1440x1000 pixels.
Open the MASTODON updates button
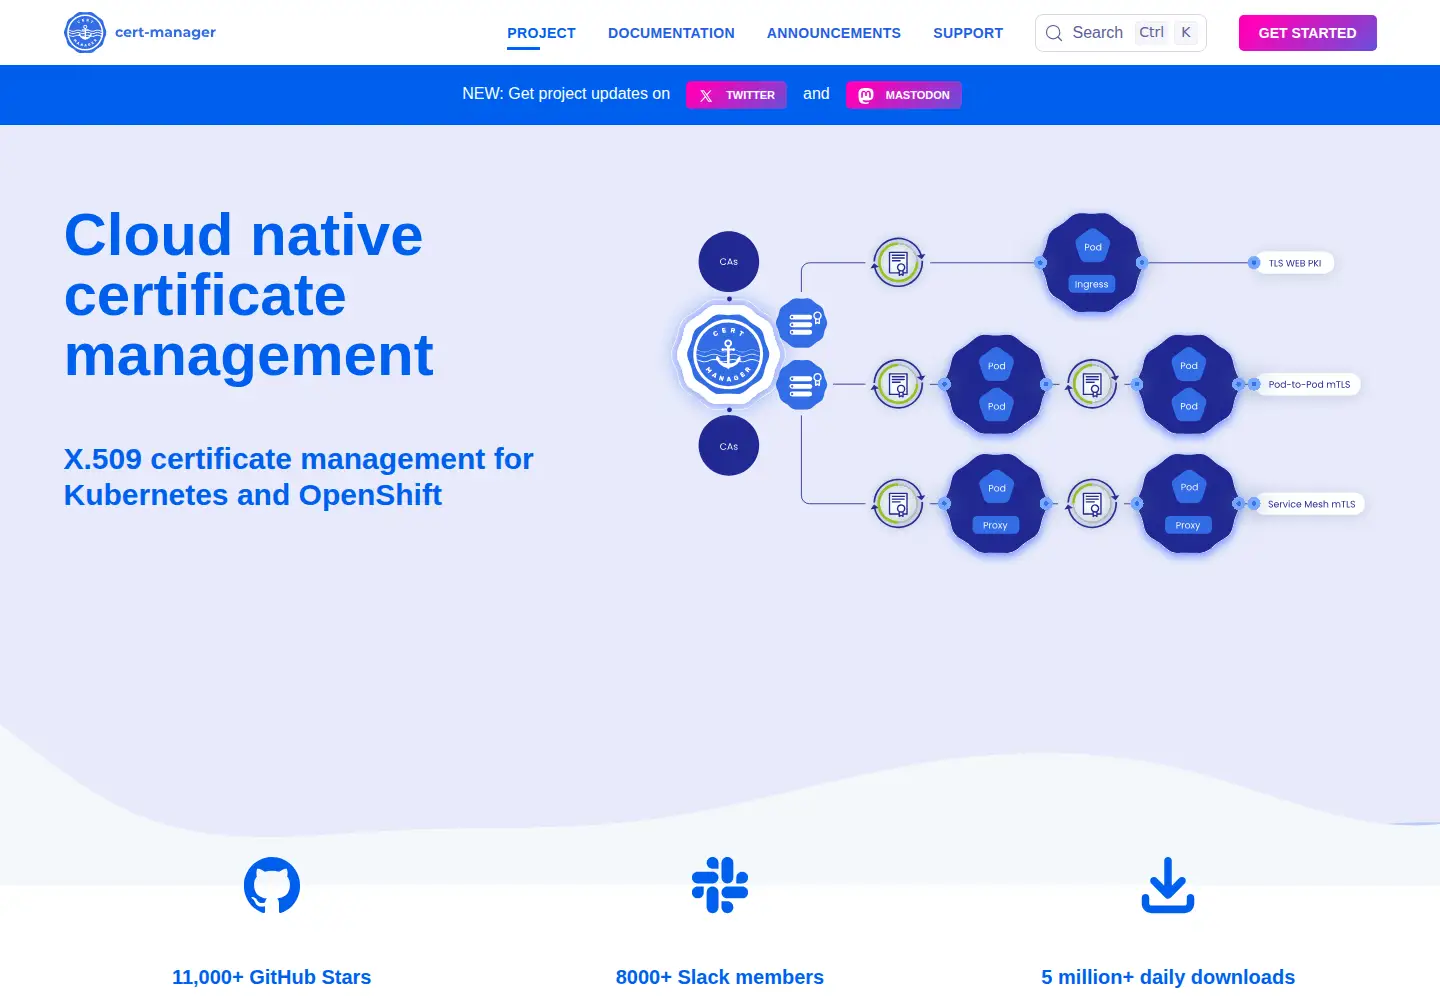pos(904,95)
